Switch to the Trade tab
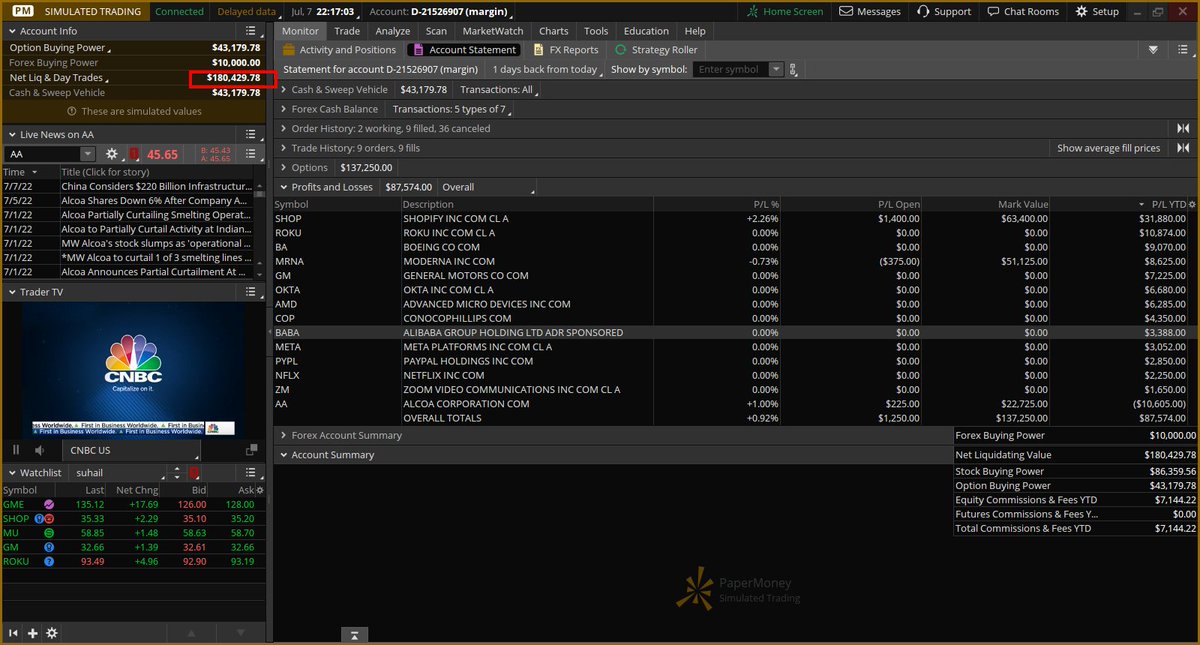1200x645 pixels. (347, 31)
